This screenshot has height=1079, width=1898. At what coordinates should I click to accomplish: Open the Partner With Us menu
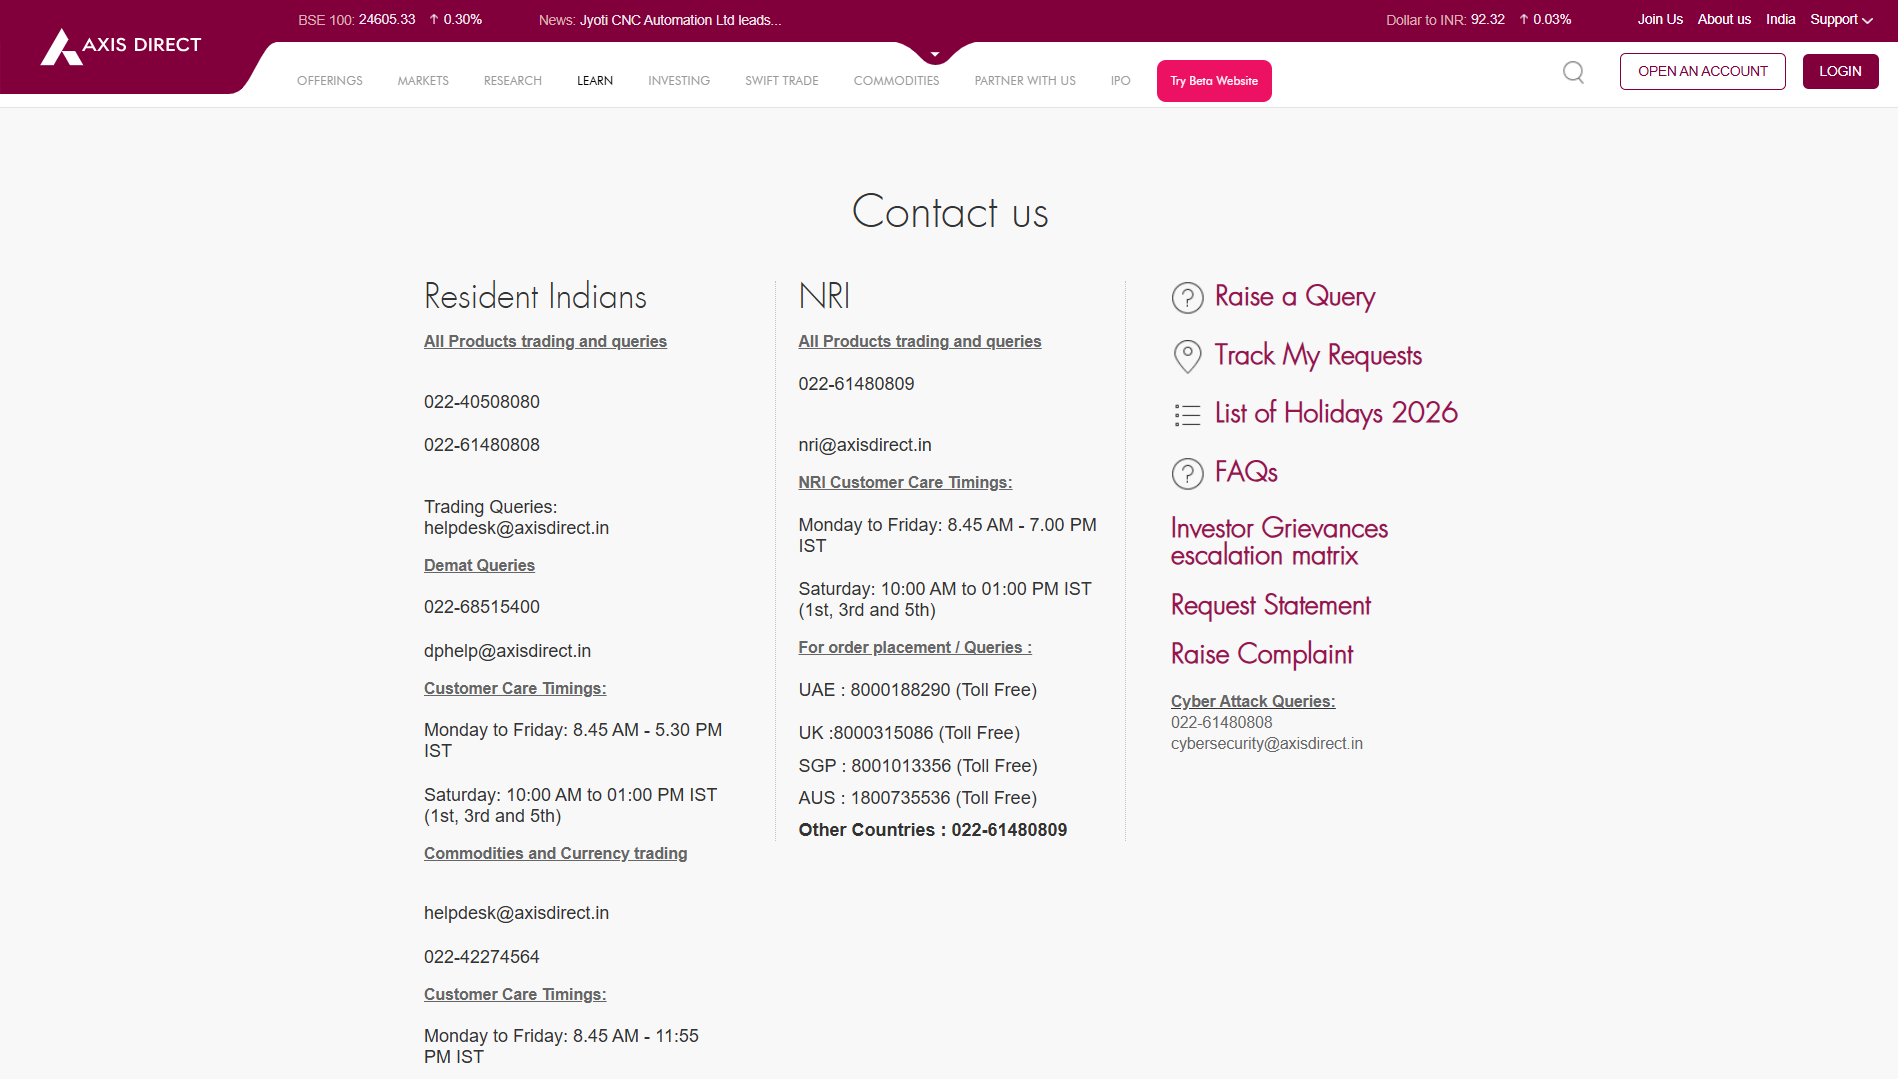coord(1025,81)
